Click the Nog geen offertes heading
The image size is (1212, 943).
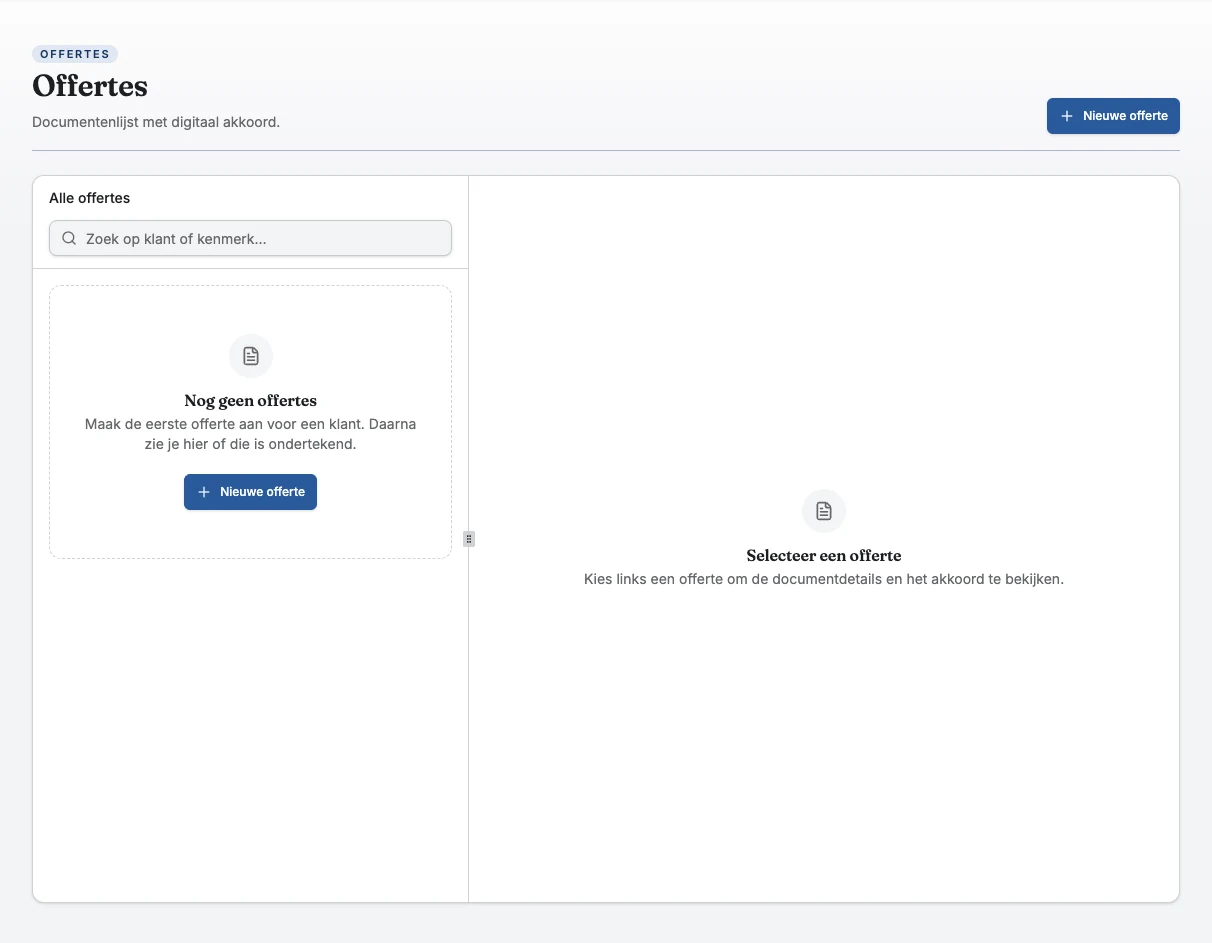pyautogui.click(x=251, y=401)
